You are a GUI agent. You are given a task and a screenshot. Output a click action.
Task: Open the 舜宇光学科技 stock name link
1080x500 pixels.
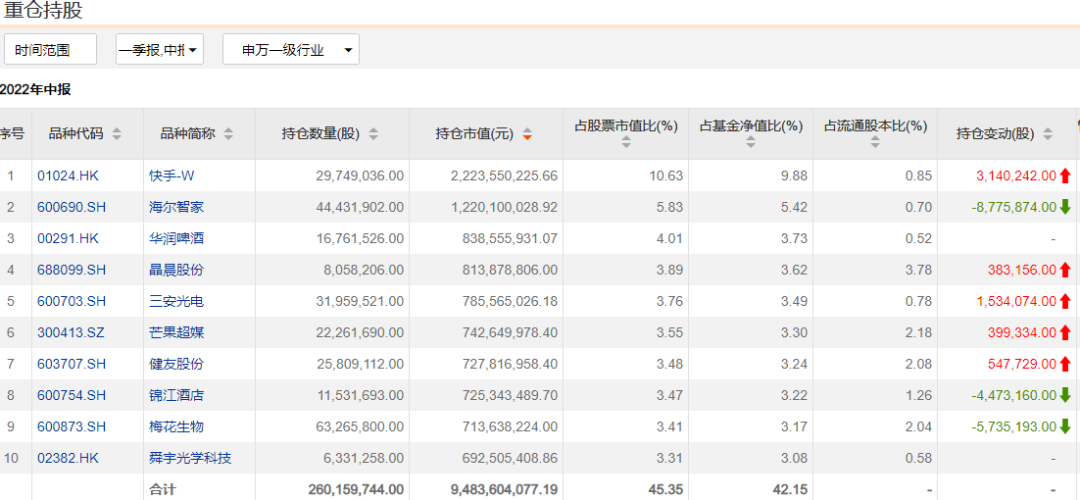(190, 458)
